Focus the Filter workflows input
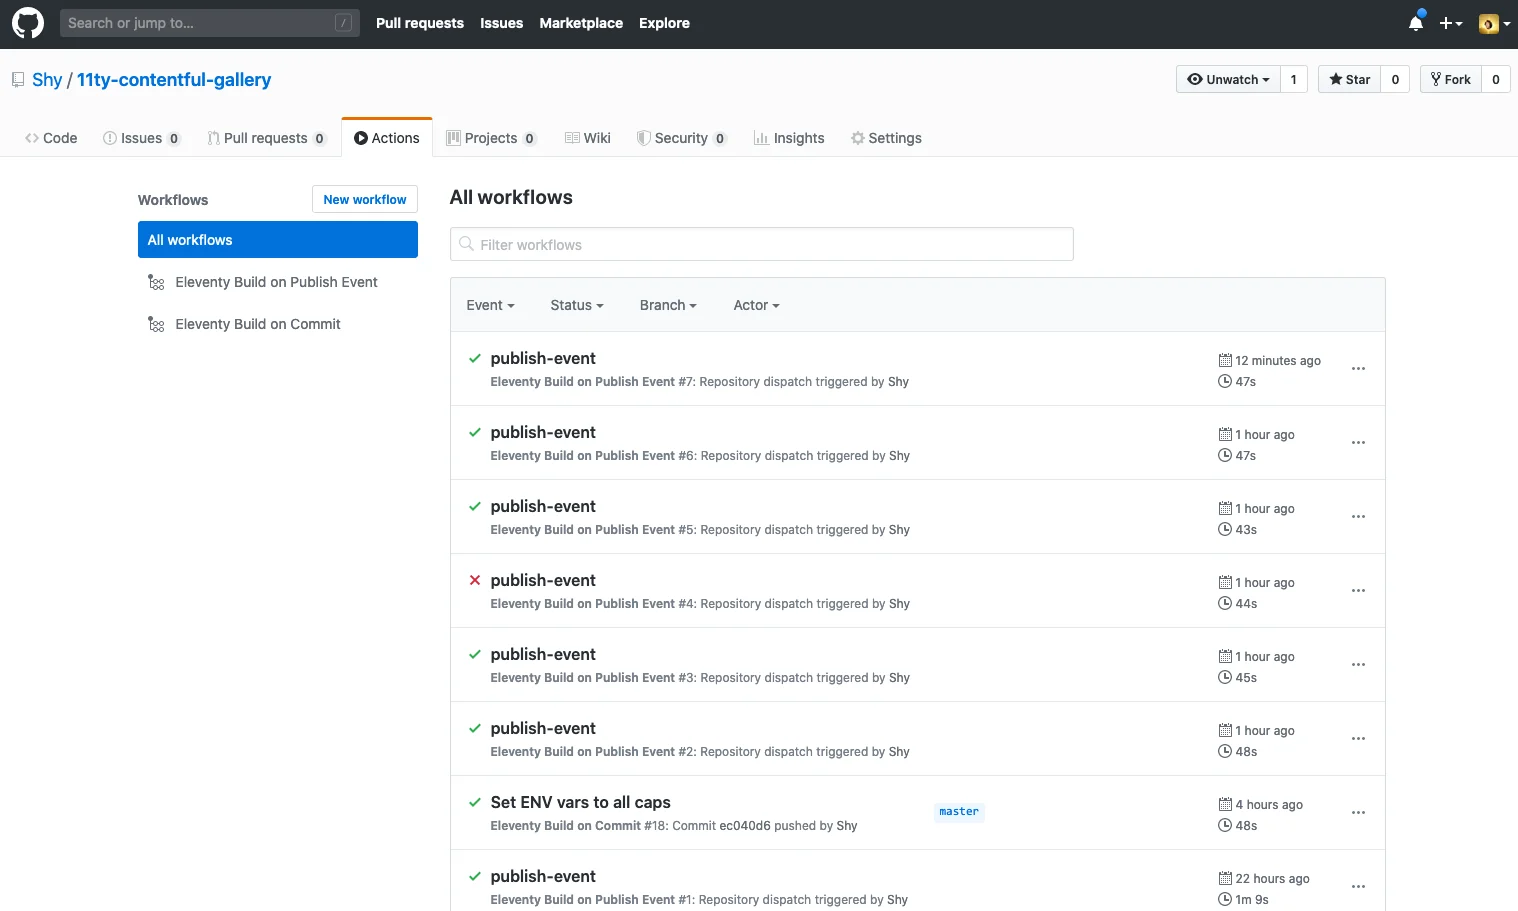The image size is (1518, 911). click(762, 244)
